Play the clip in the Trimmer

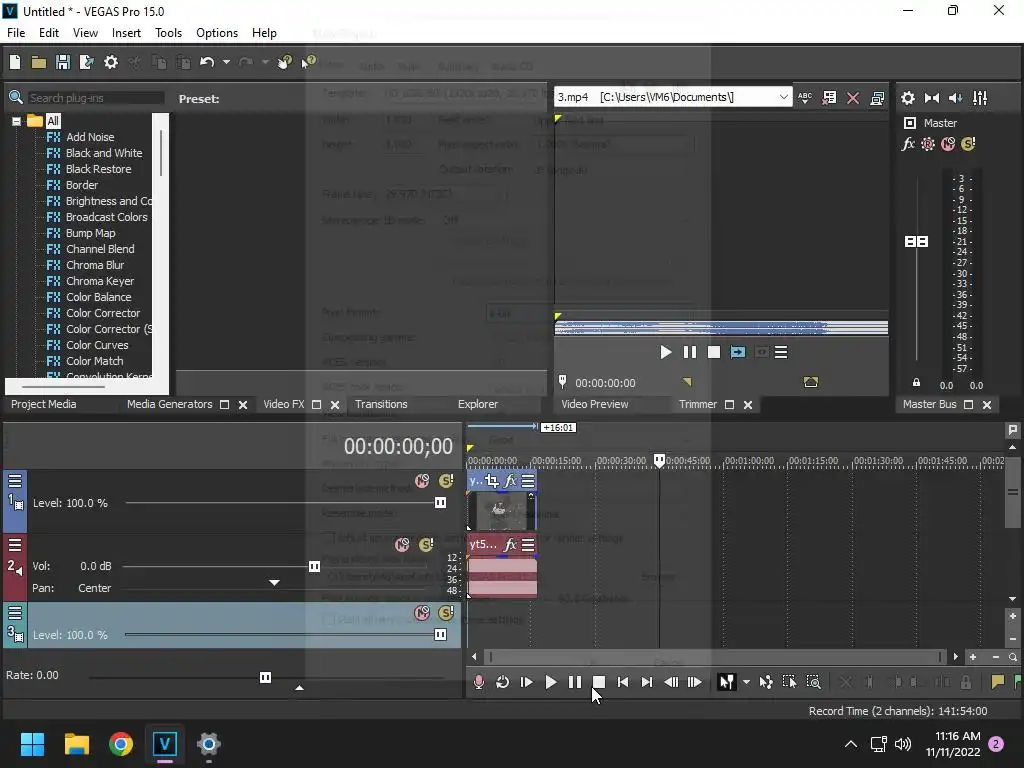pos(665,353)
